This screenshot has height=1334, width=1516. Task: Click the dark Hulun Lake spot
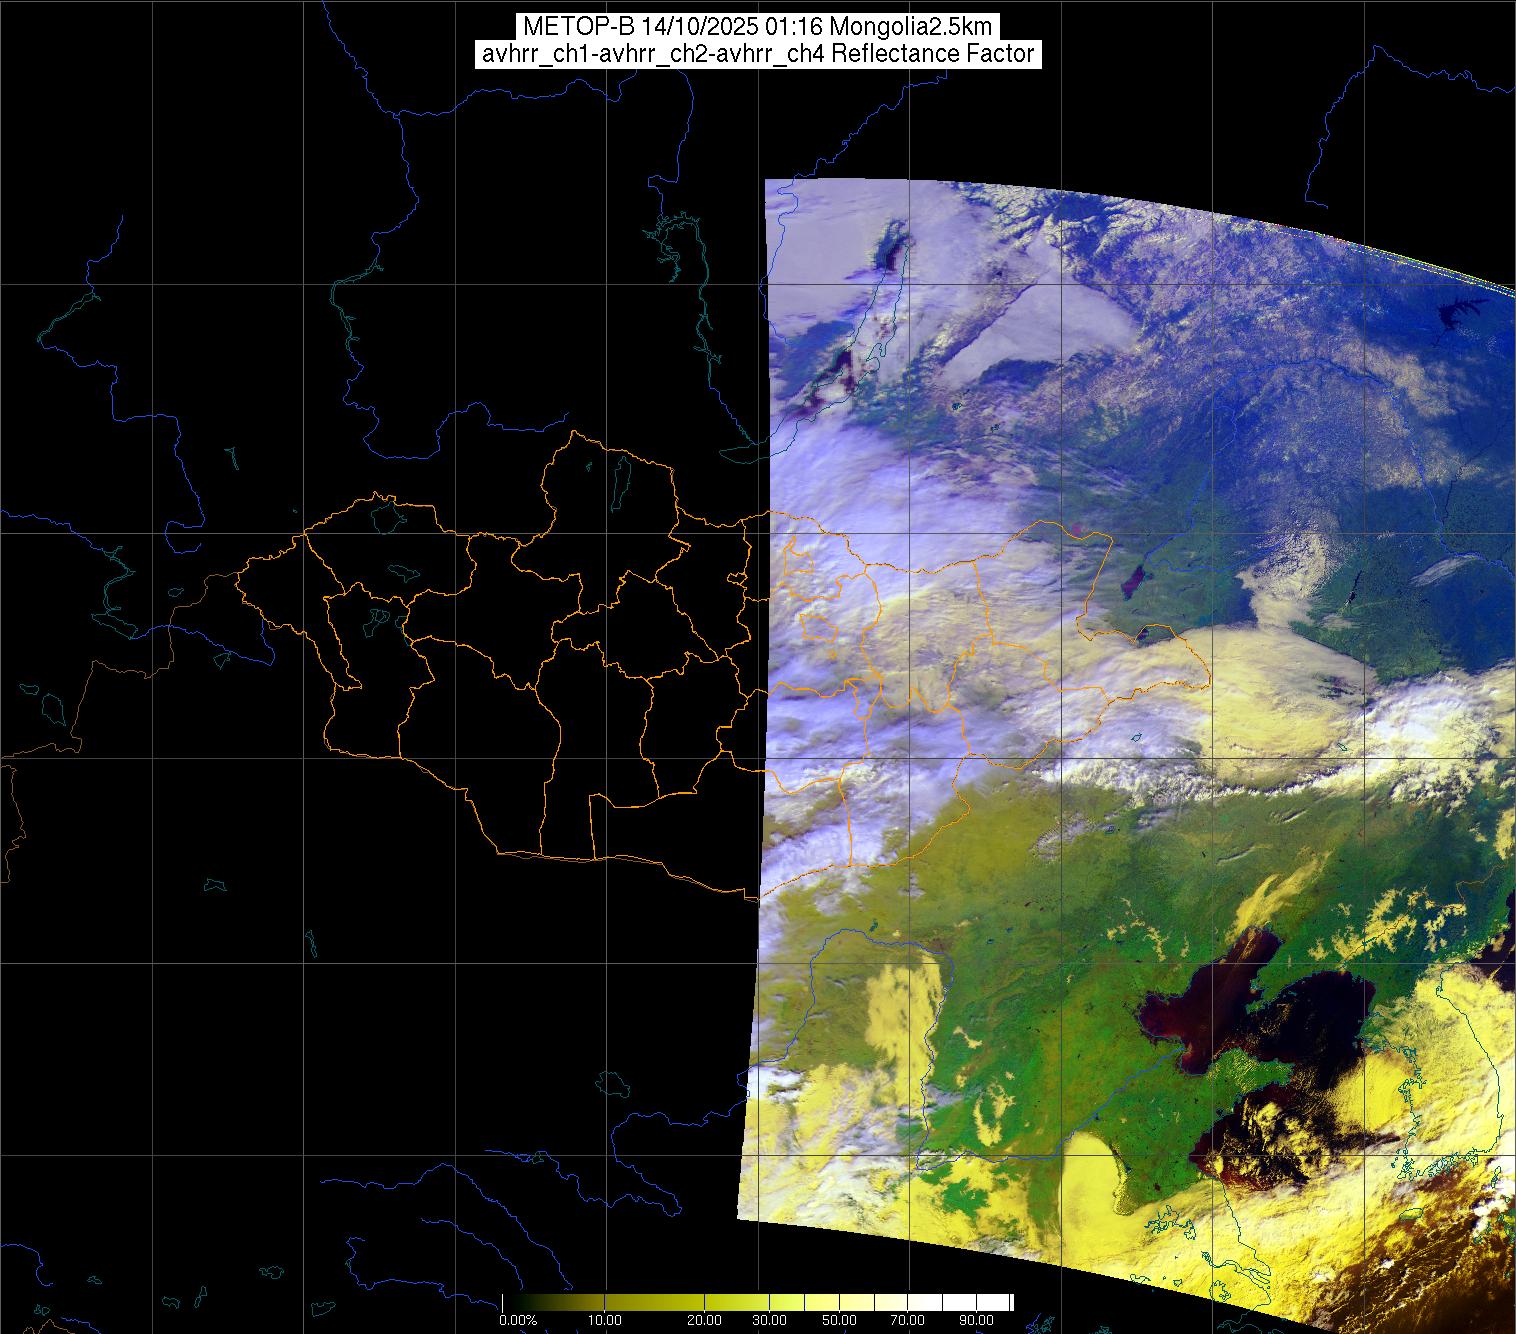(x=1135, y=579)
